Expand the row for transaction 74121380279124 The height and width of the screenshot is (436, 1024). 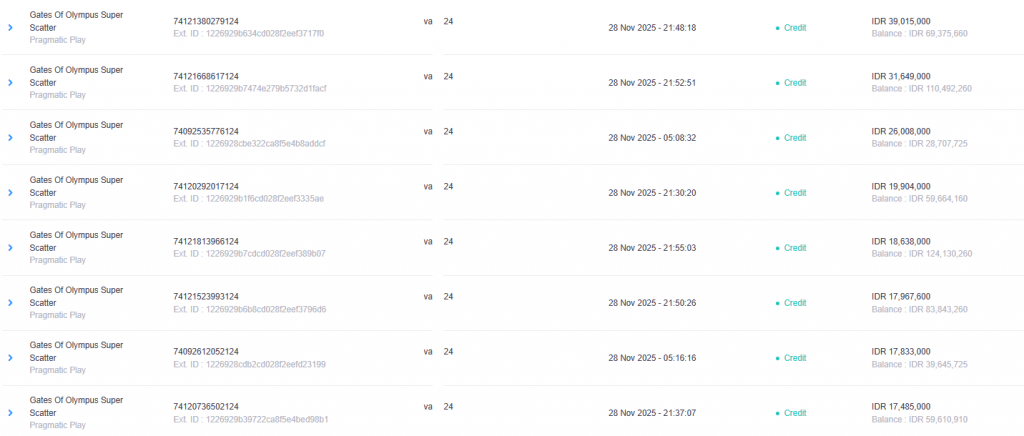pos(10,28)
